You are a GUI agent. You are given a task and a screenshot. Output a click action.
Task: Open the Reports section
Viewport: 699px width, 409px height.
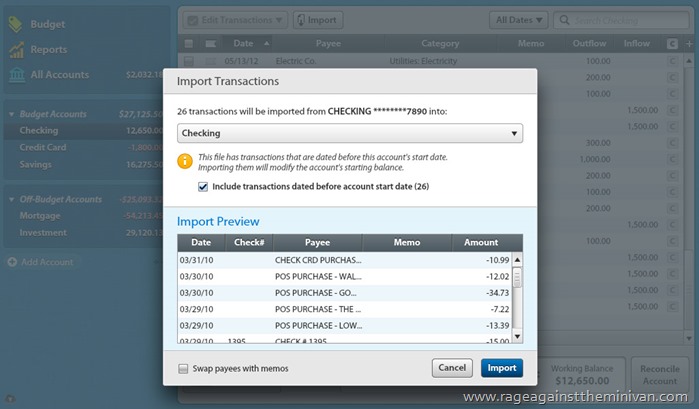(49, 50)
